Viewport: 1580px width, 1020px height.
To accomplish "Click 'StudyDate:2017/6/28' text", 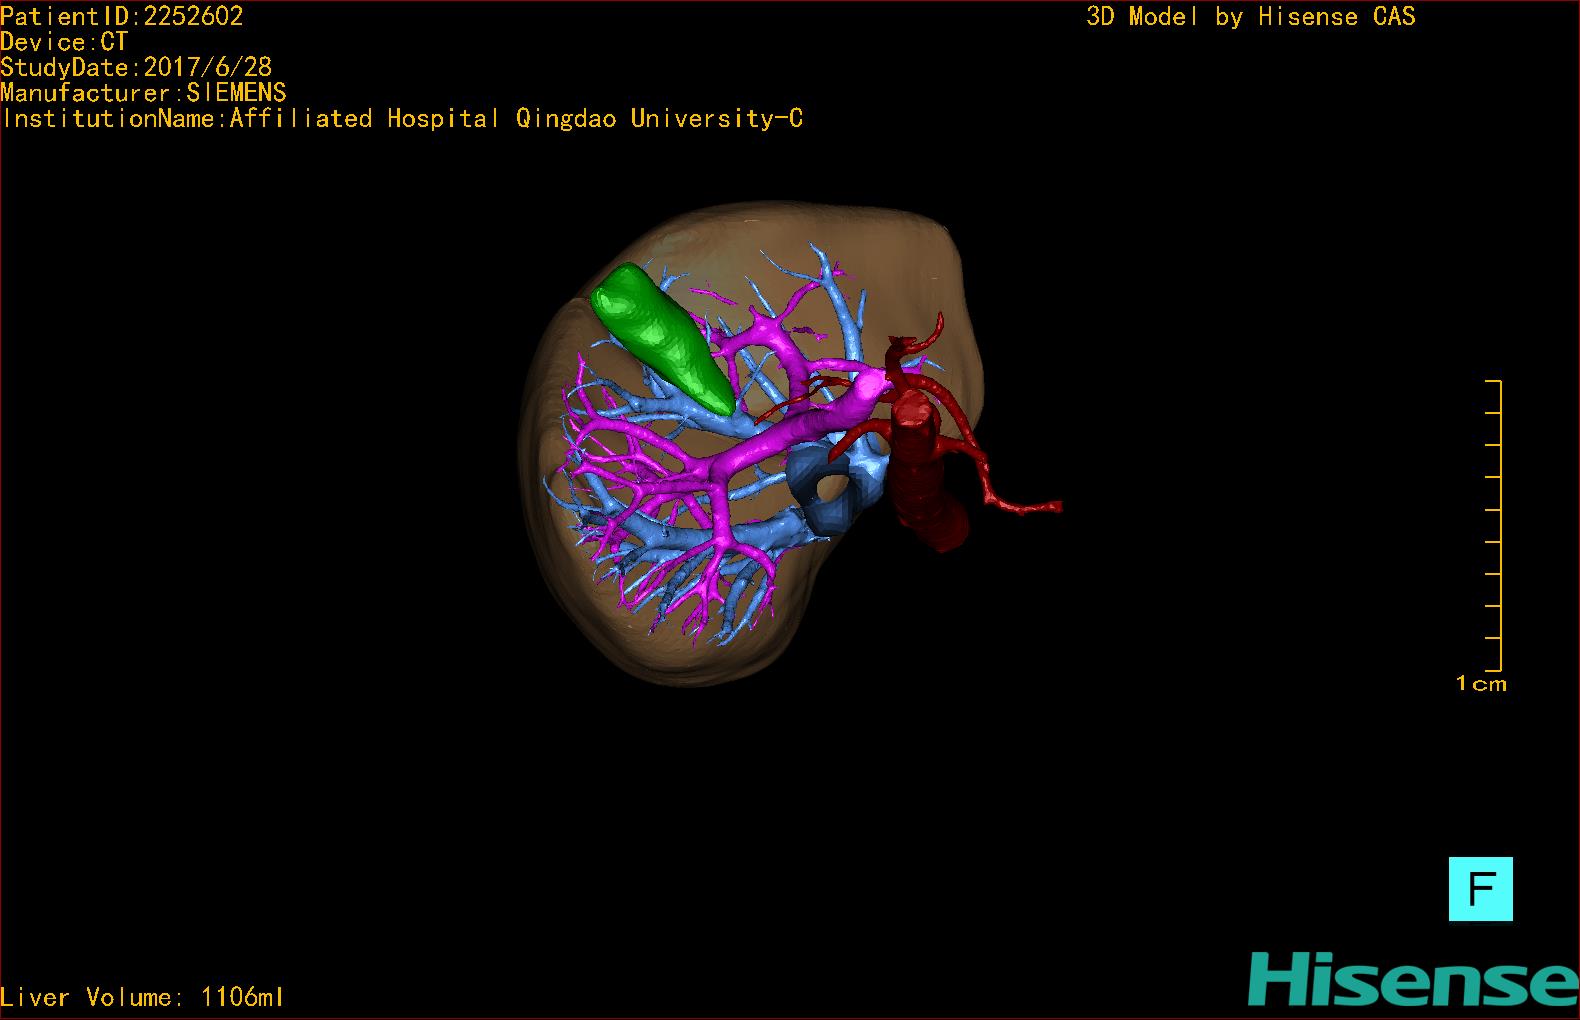I will [x=136, y=67].
